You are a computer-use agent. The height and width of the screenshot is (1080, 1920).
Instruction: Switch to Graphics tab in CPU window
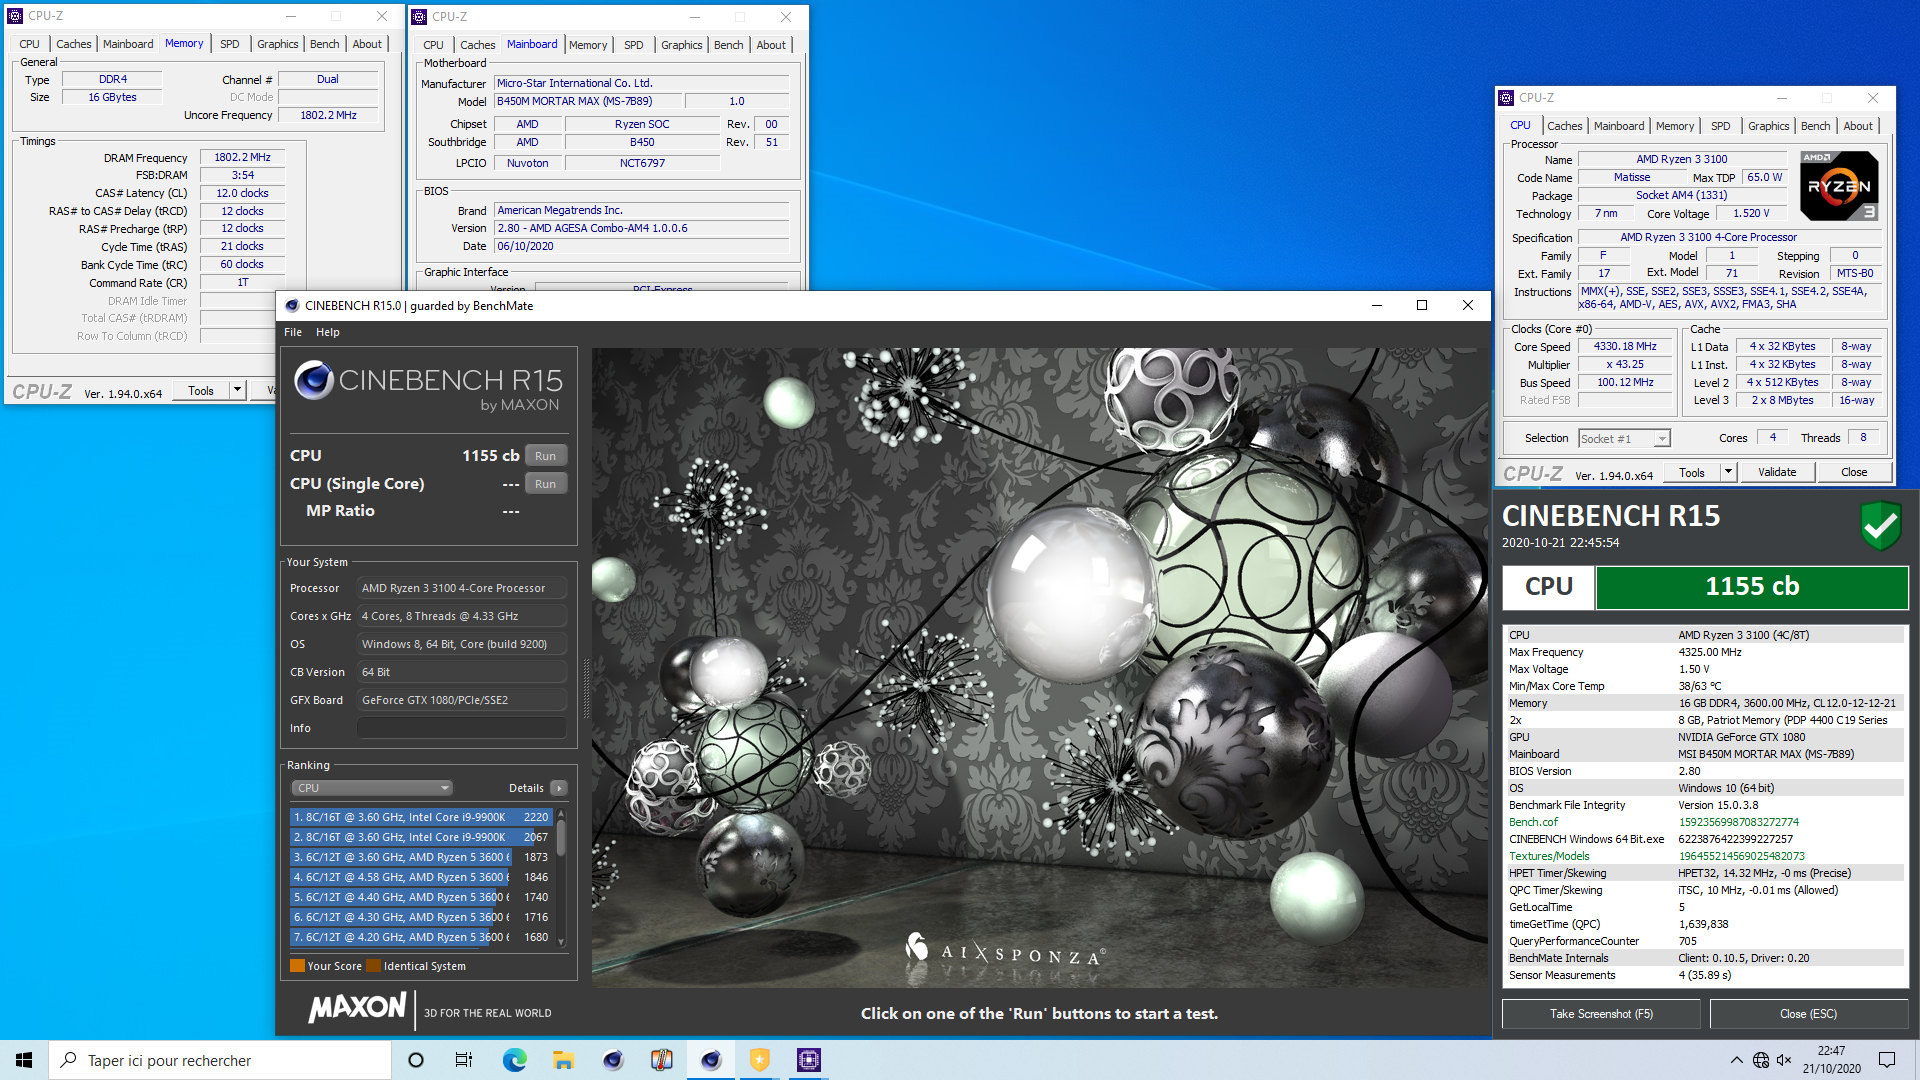coord(1768,126)
